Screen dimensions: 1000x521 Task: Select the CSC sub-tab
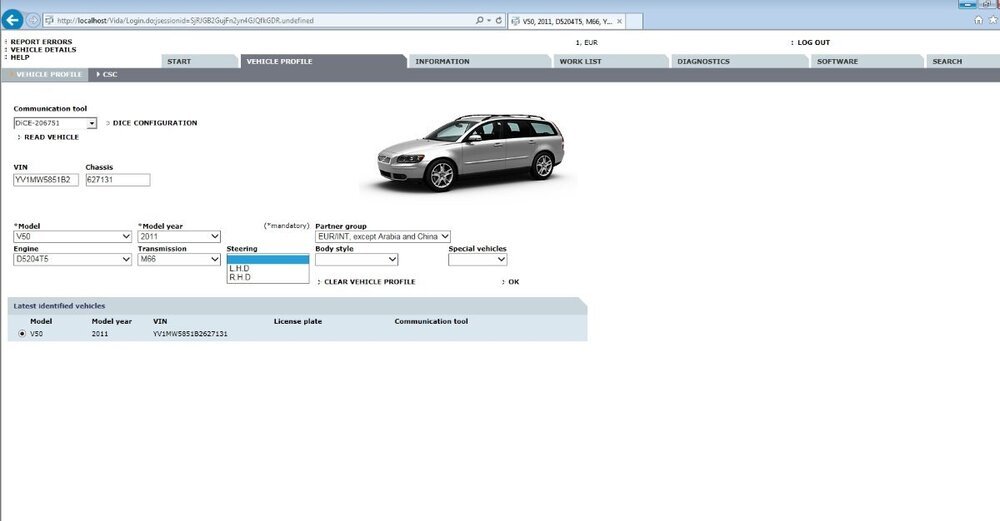(x=107, y=75)
